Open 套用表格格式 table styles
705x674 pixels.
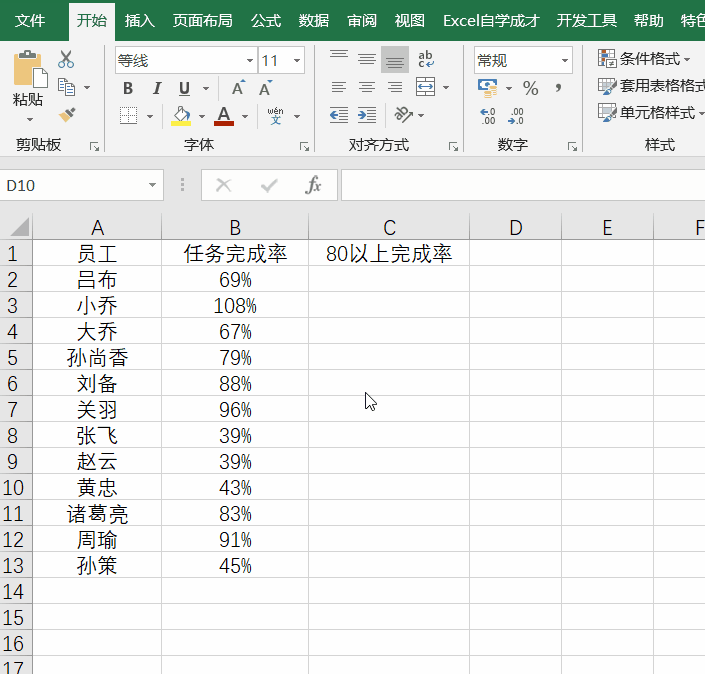(651, 85)
